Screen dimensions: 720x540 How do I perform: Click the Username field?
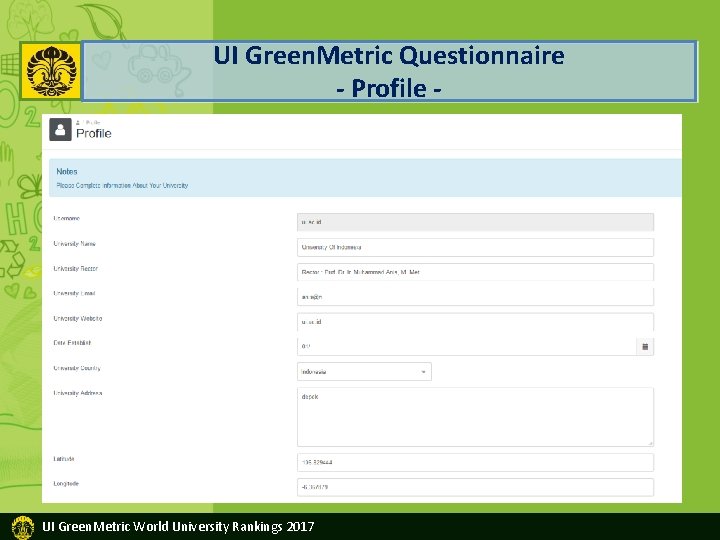click(475, 222)
